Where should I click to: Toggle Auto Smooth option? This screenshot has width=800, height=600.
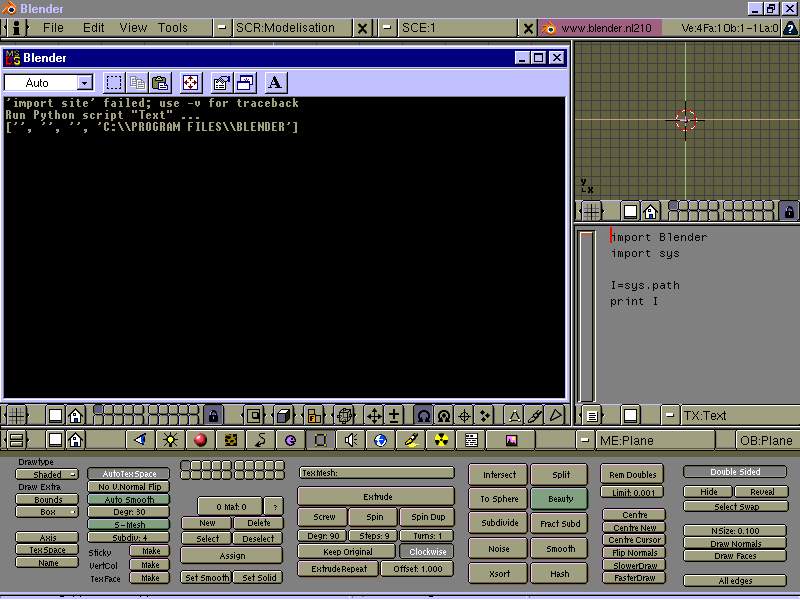coord(129,499)
